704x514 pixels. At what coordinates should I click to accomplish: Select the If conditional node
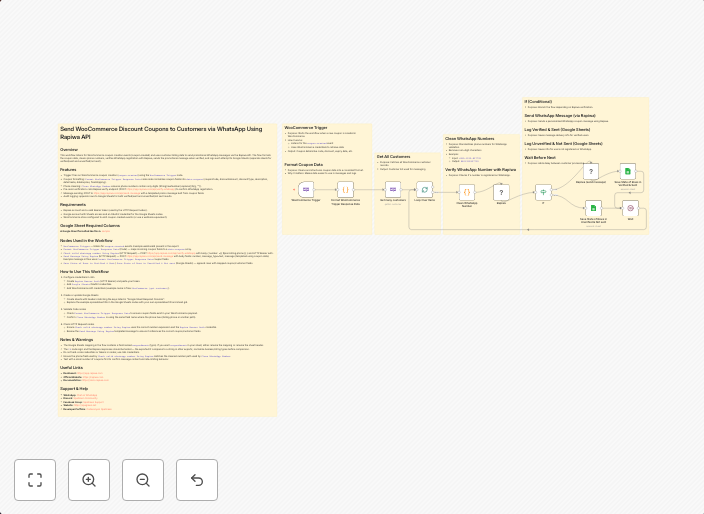click(x=543, y=191)
